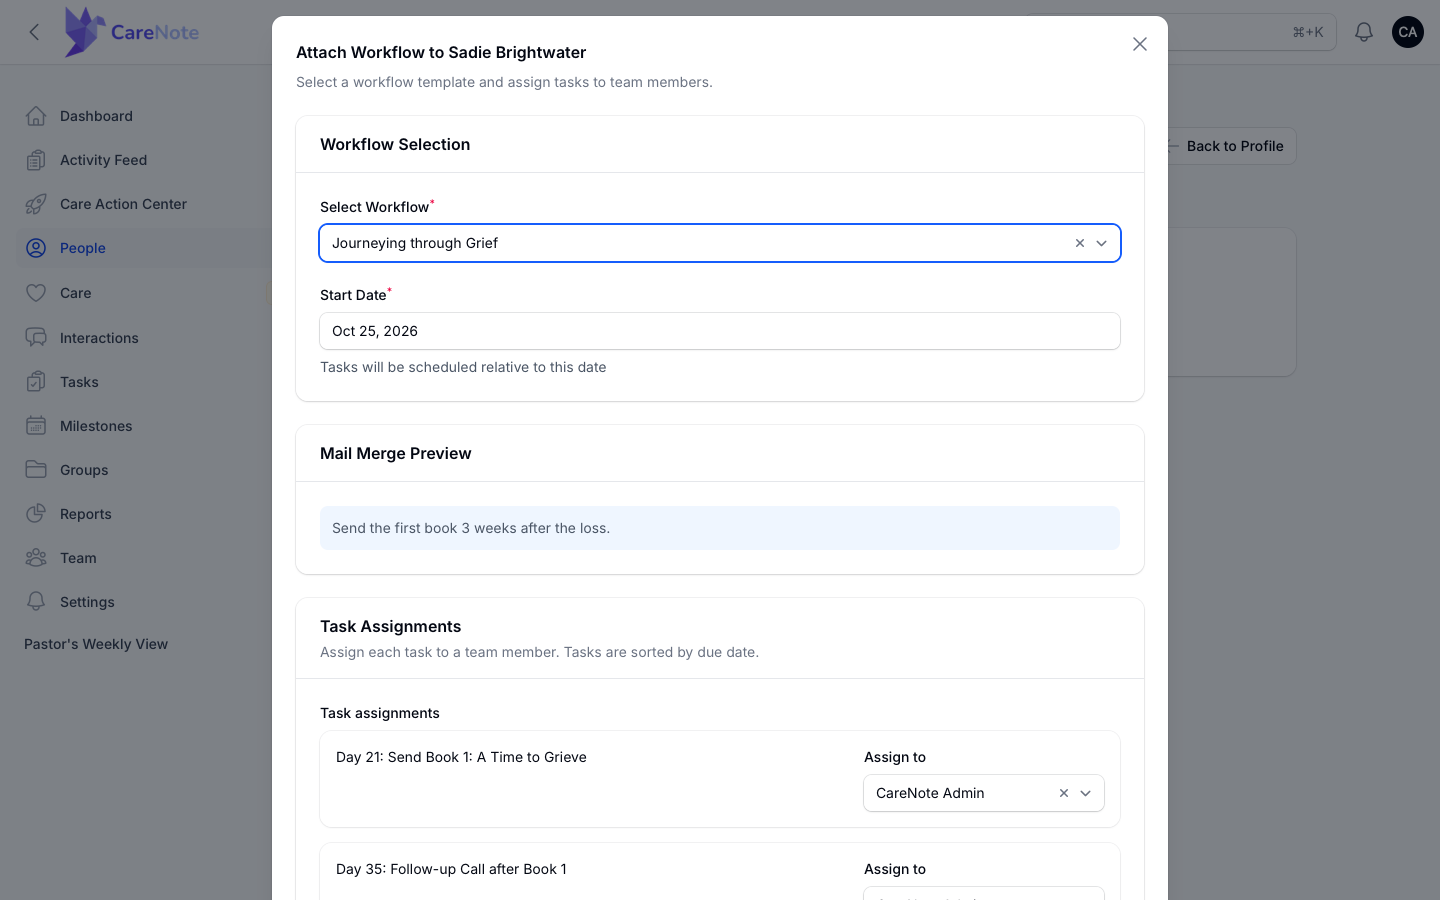Click the Reports pie chart icon
The width and height of the screenshot is (1440, 900).
(x=36, y=514)
